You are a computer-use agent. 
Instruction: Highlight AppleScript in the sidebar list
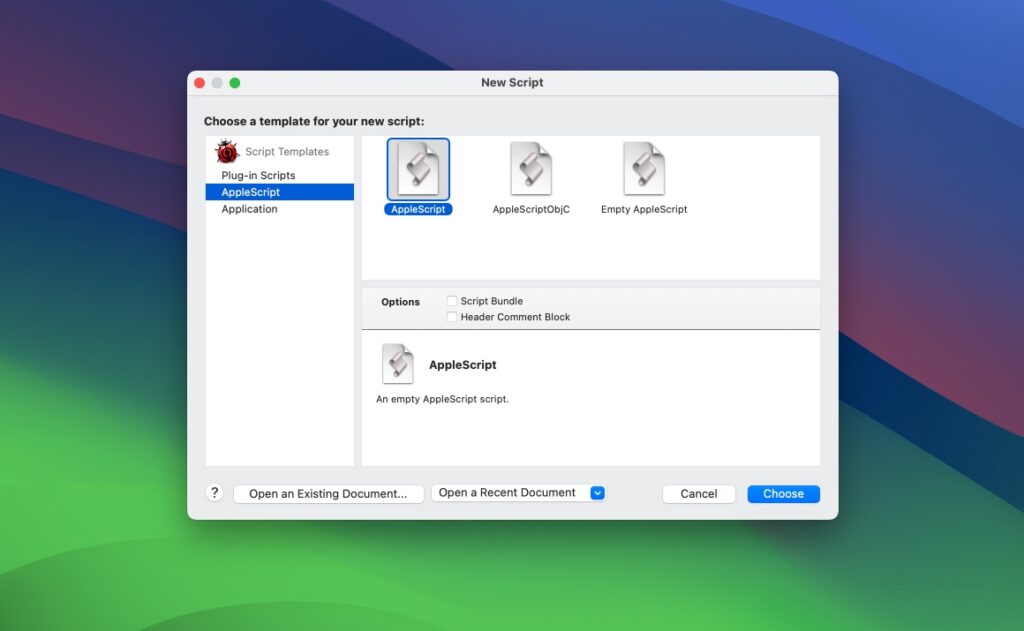tap(249, 191)
